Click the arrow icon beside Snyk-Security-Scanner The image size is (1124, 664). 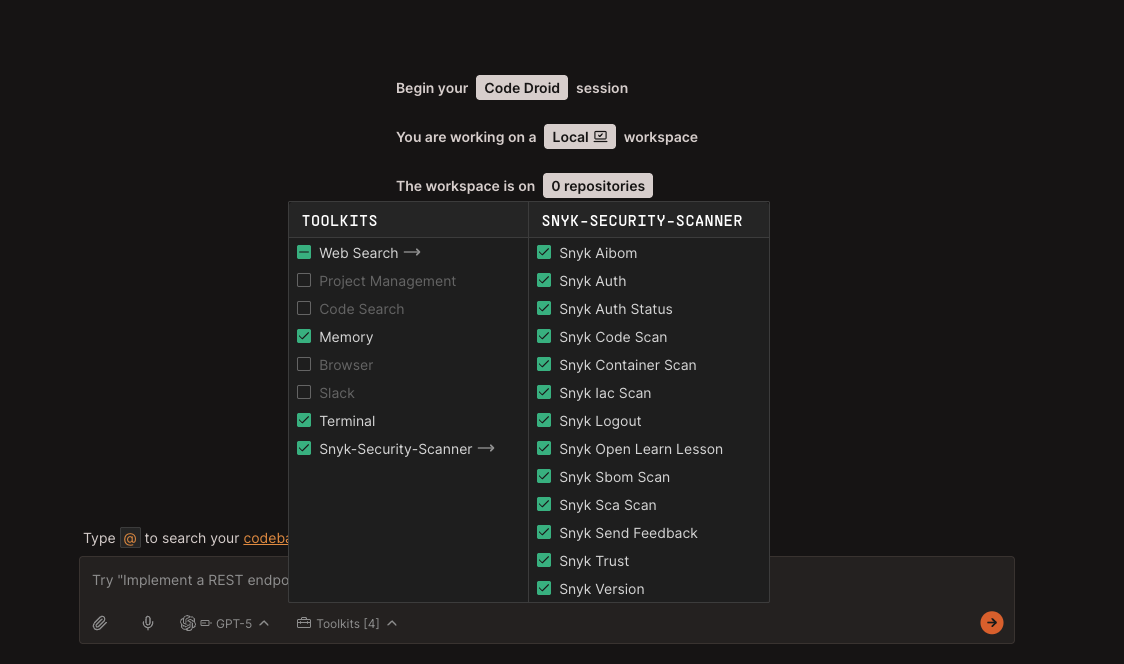tap(486, 449)
